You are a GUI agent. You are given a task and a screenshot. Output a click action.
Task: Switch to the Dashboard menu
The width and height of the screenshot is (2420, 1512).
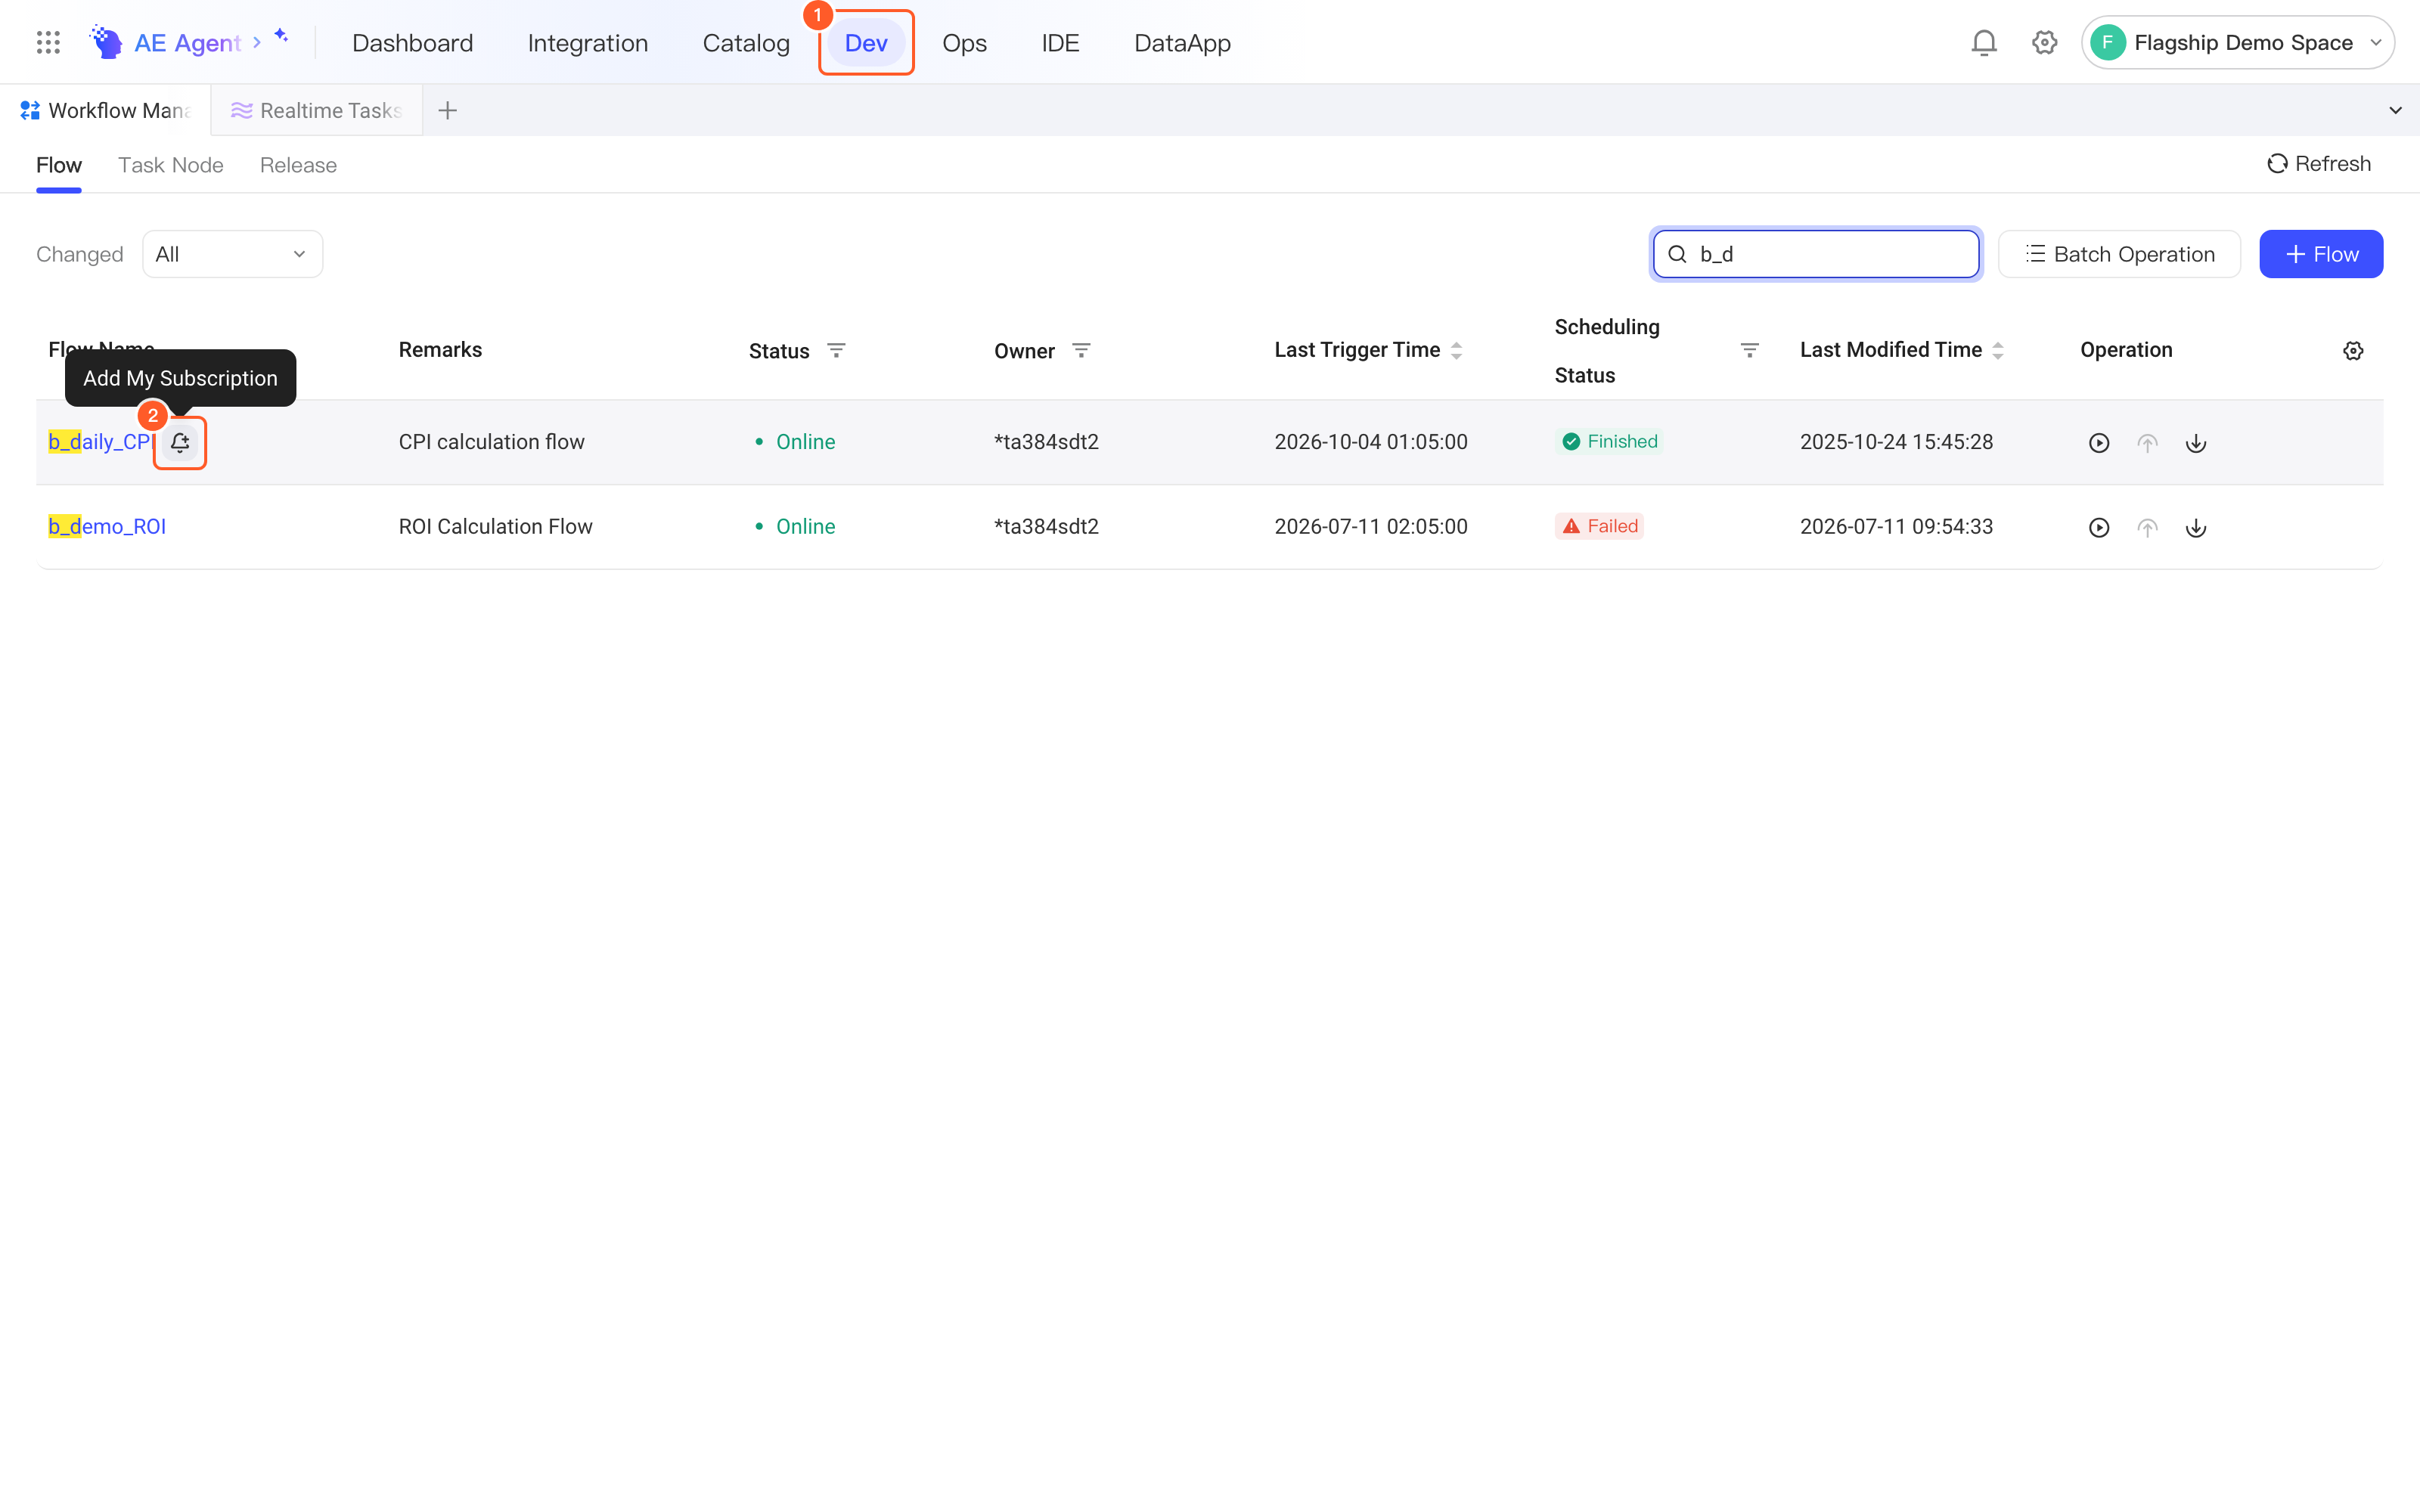tap(412, 42)
